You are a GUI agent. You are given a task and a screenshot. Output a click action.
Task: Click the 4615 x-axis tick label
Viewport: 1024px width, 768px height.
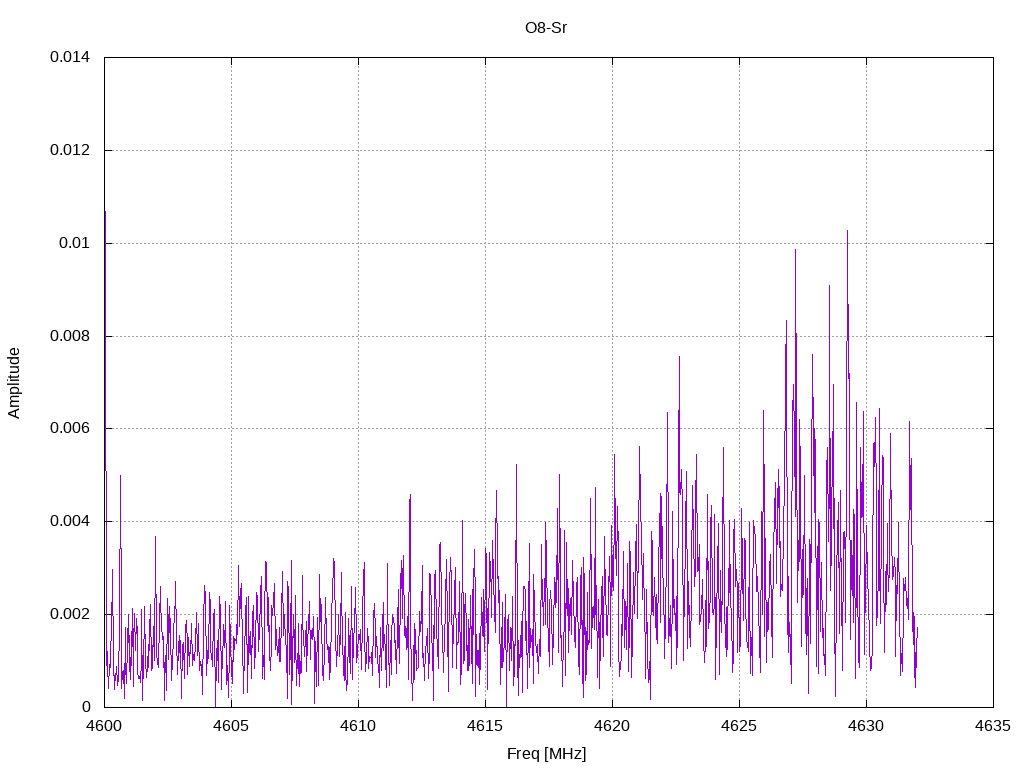coord(485,726)
